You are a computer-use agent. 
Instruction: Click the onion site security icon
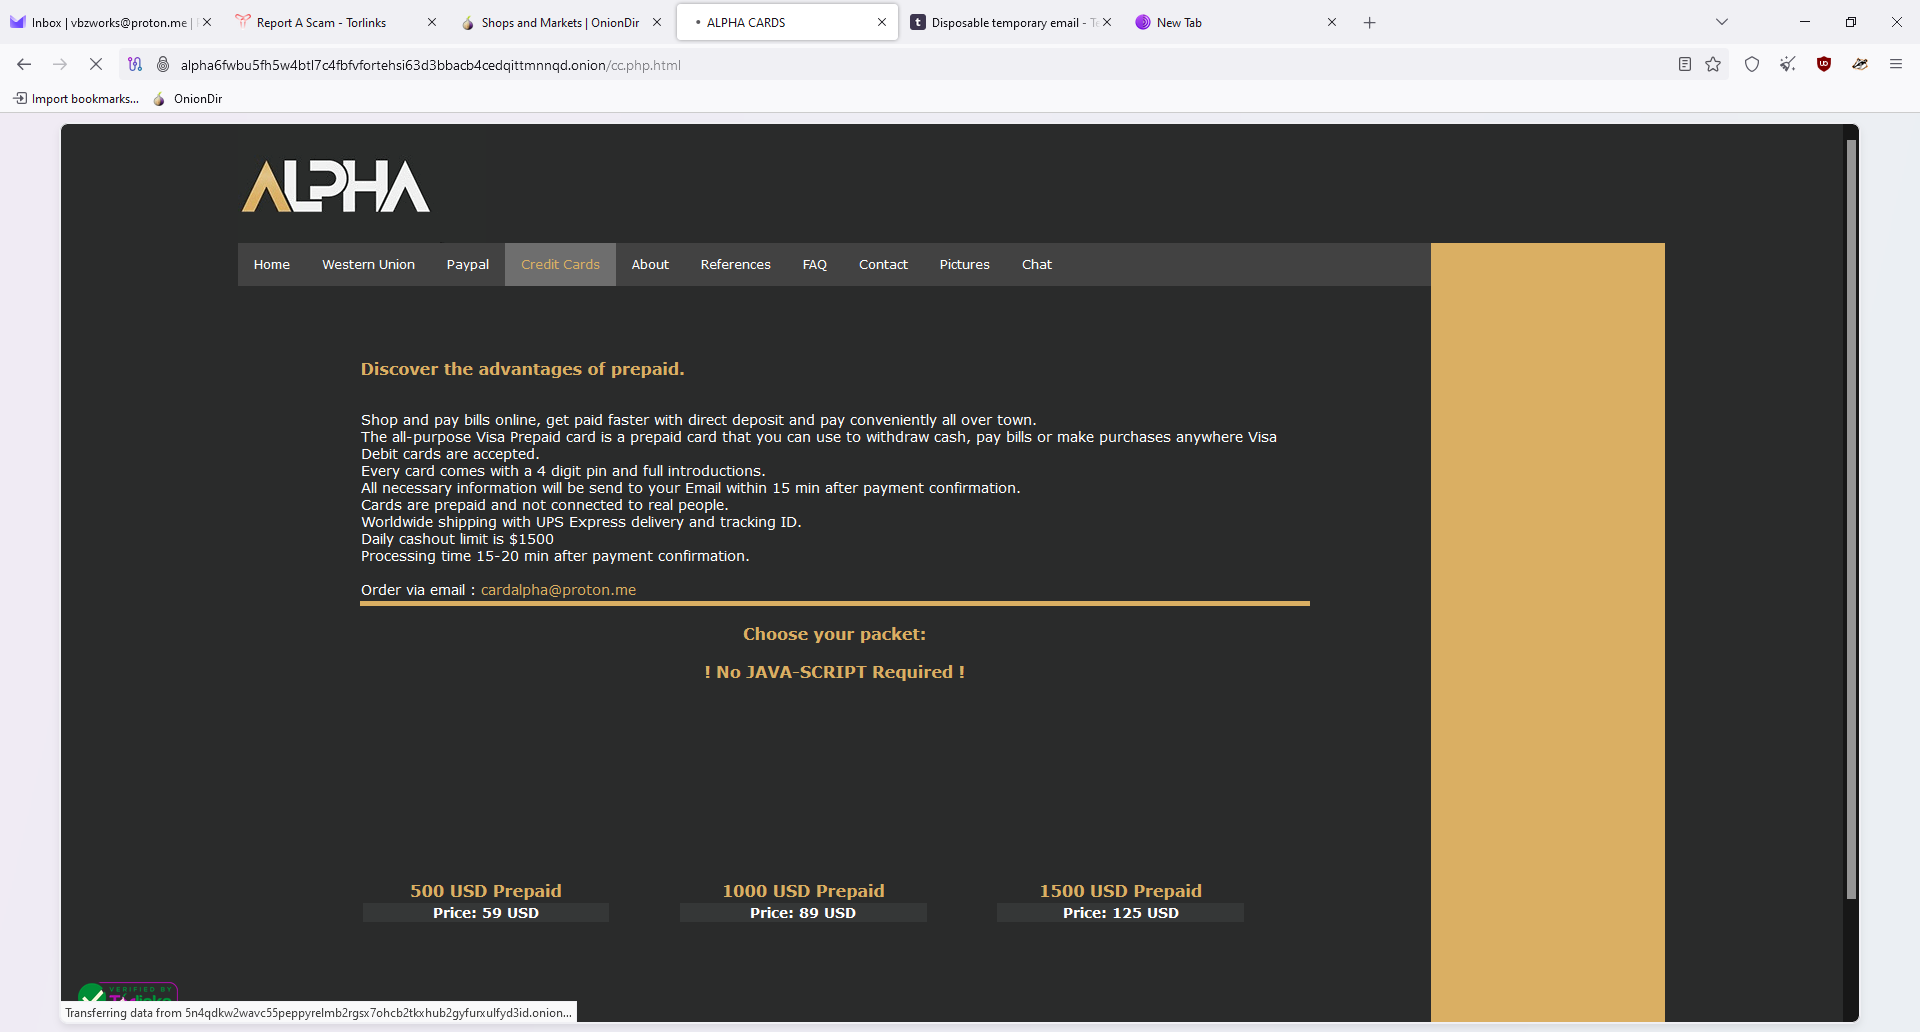(x=163, y=64)
